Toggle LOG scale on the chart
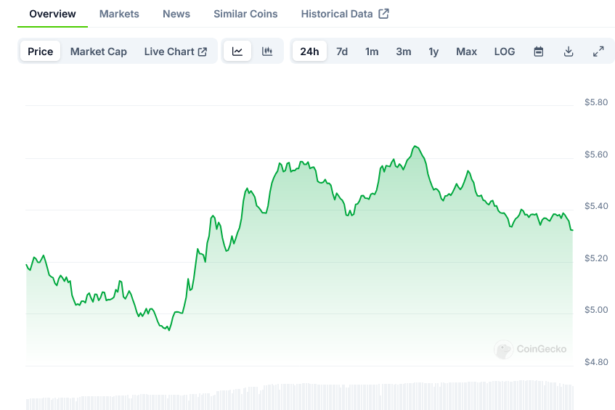This screenshot has width=615, height=410. click(x=505, y=51)
